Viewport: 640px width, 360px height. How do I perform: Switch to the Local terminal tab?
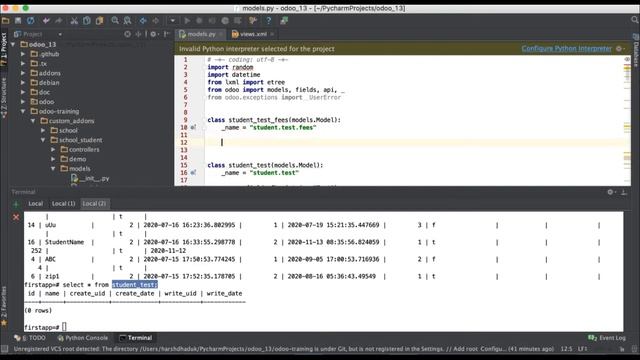click(36, 203)
